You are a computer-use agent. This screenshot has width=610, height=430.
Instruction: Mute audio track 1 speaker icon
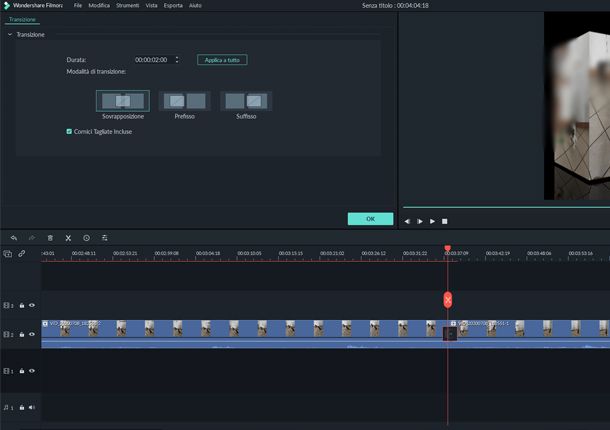[32, 407]
